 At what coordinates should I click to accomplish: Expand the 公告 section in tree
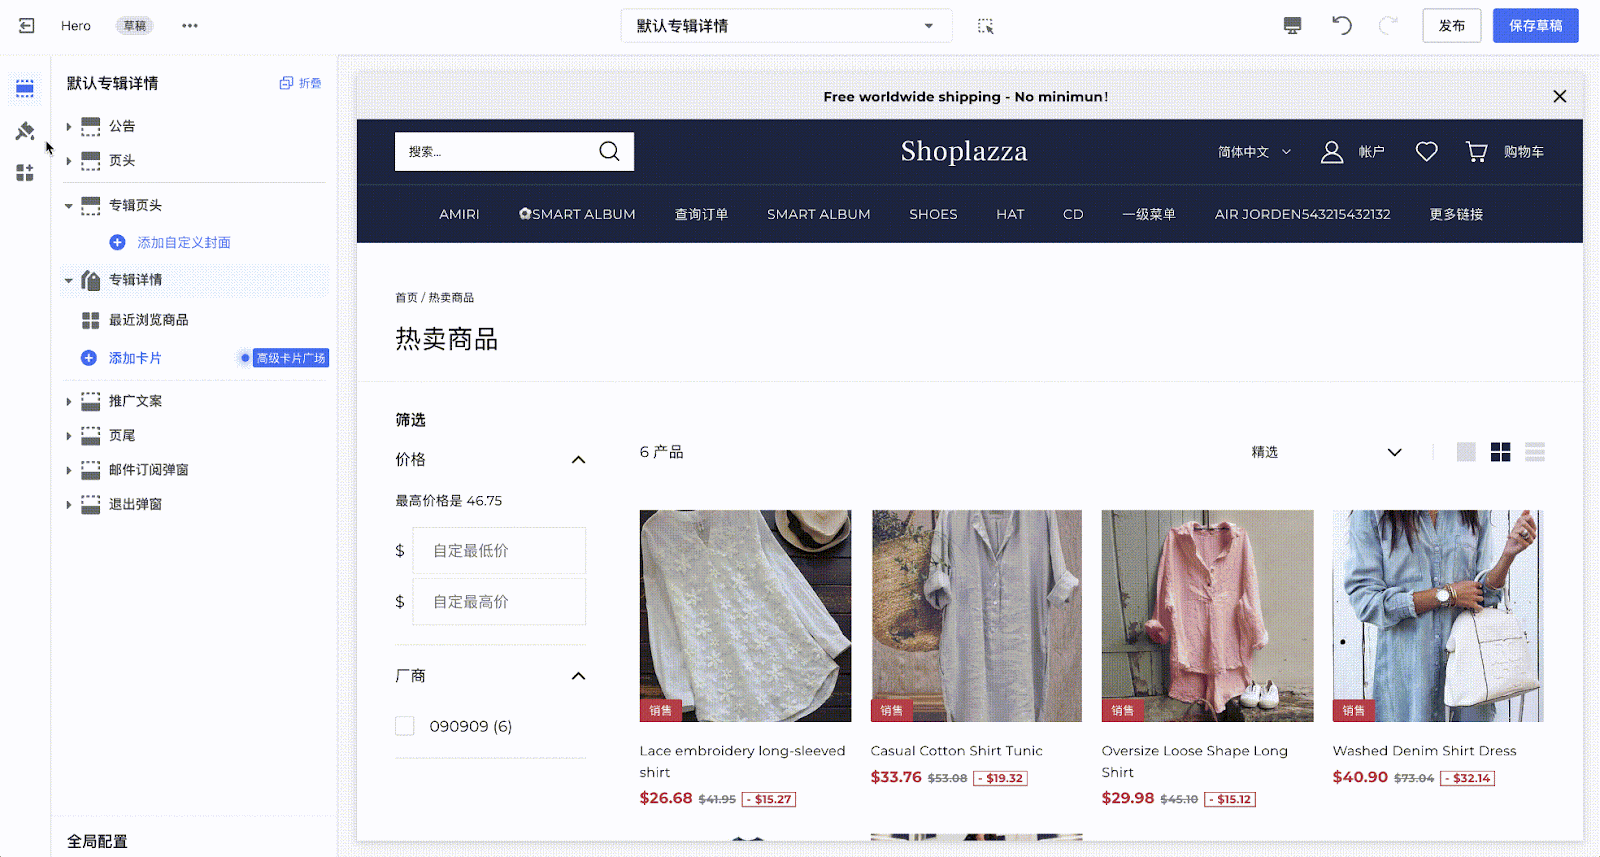tap(68, 126)
